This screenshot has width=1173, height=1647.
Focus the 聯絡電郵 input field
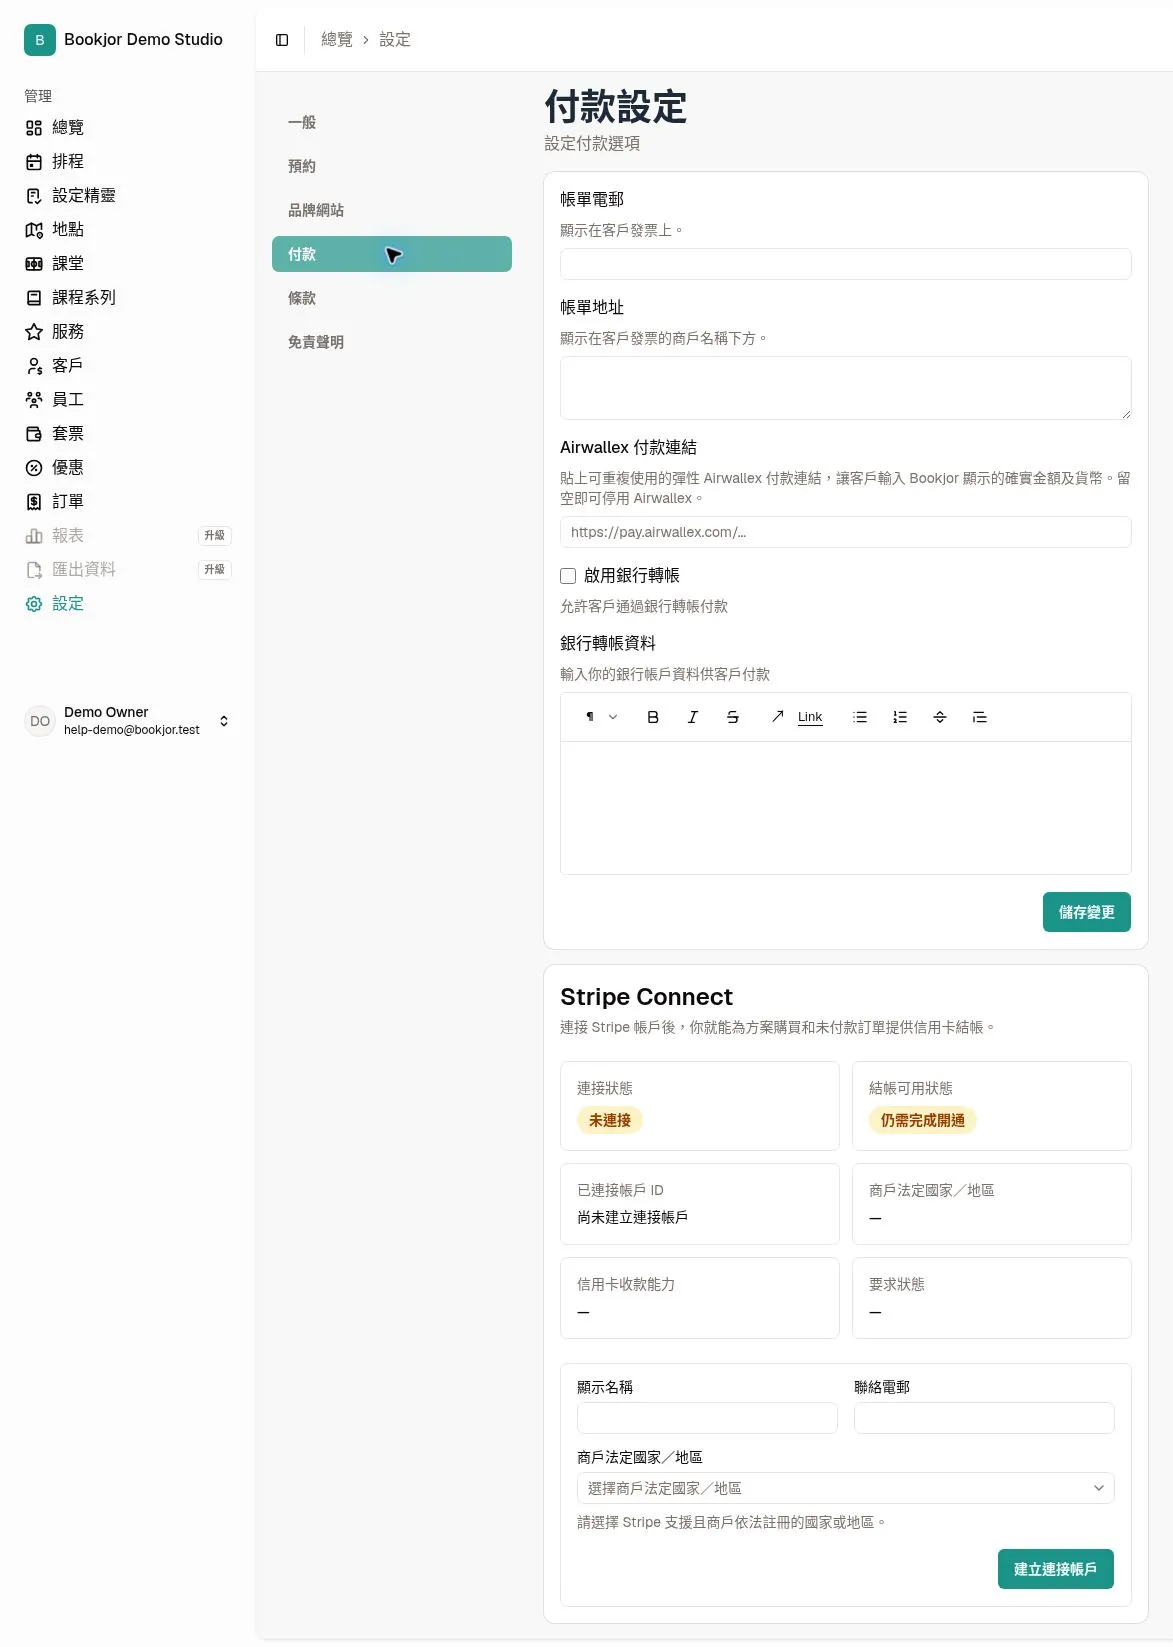pos(984,1418)
